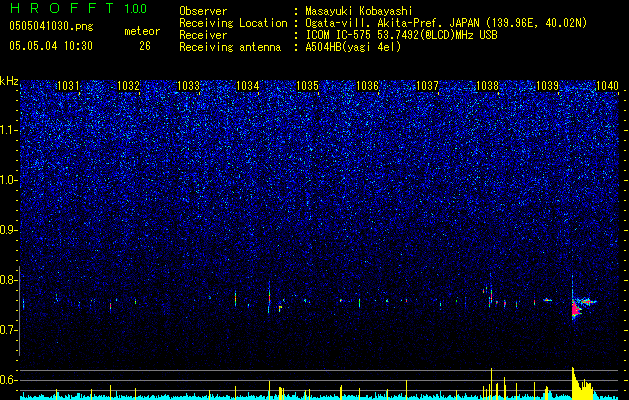
Task: Click time marker 1040
Action: pyautogui.click(x=607, y=85)
